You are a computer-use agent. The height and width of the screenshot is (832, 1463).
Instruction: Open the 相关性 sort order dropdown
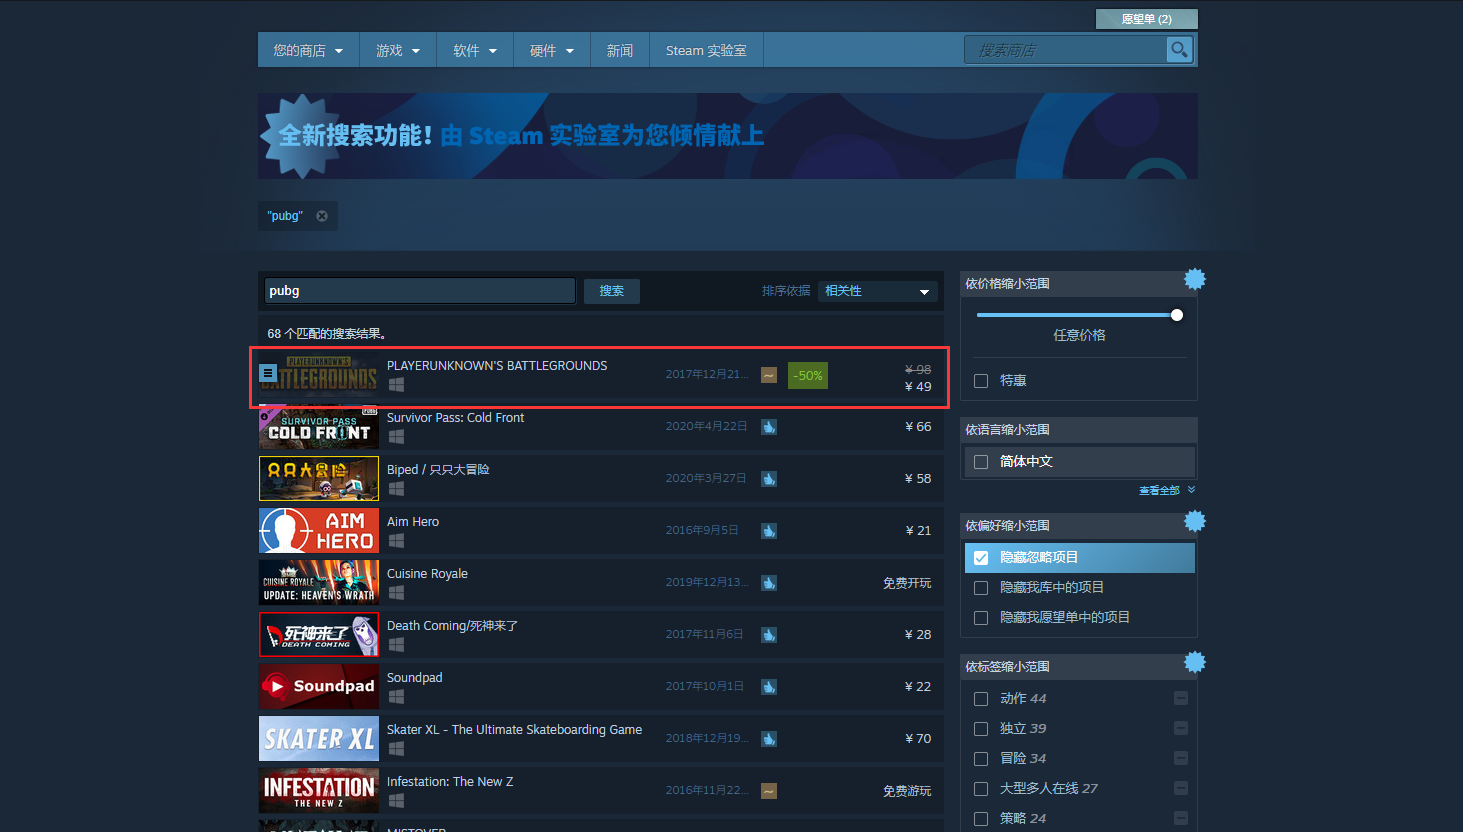click(x=878, y=291)
